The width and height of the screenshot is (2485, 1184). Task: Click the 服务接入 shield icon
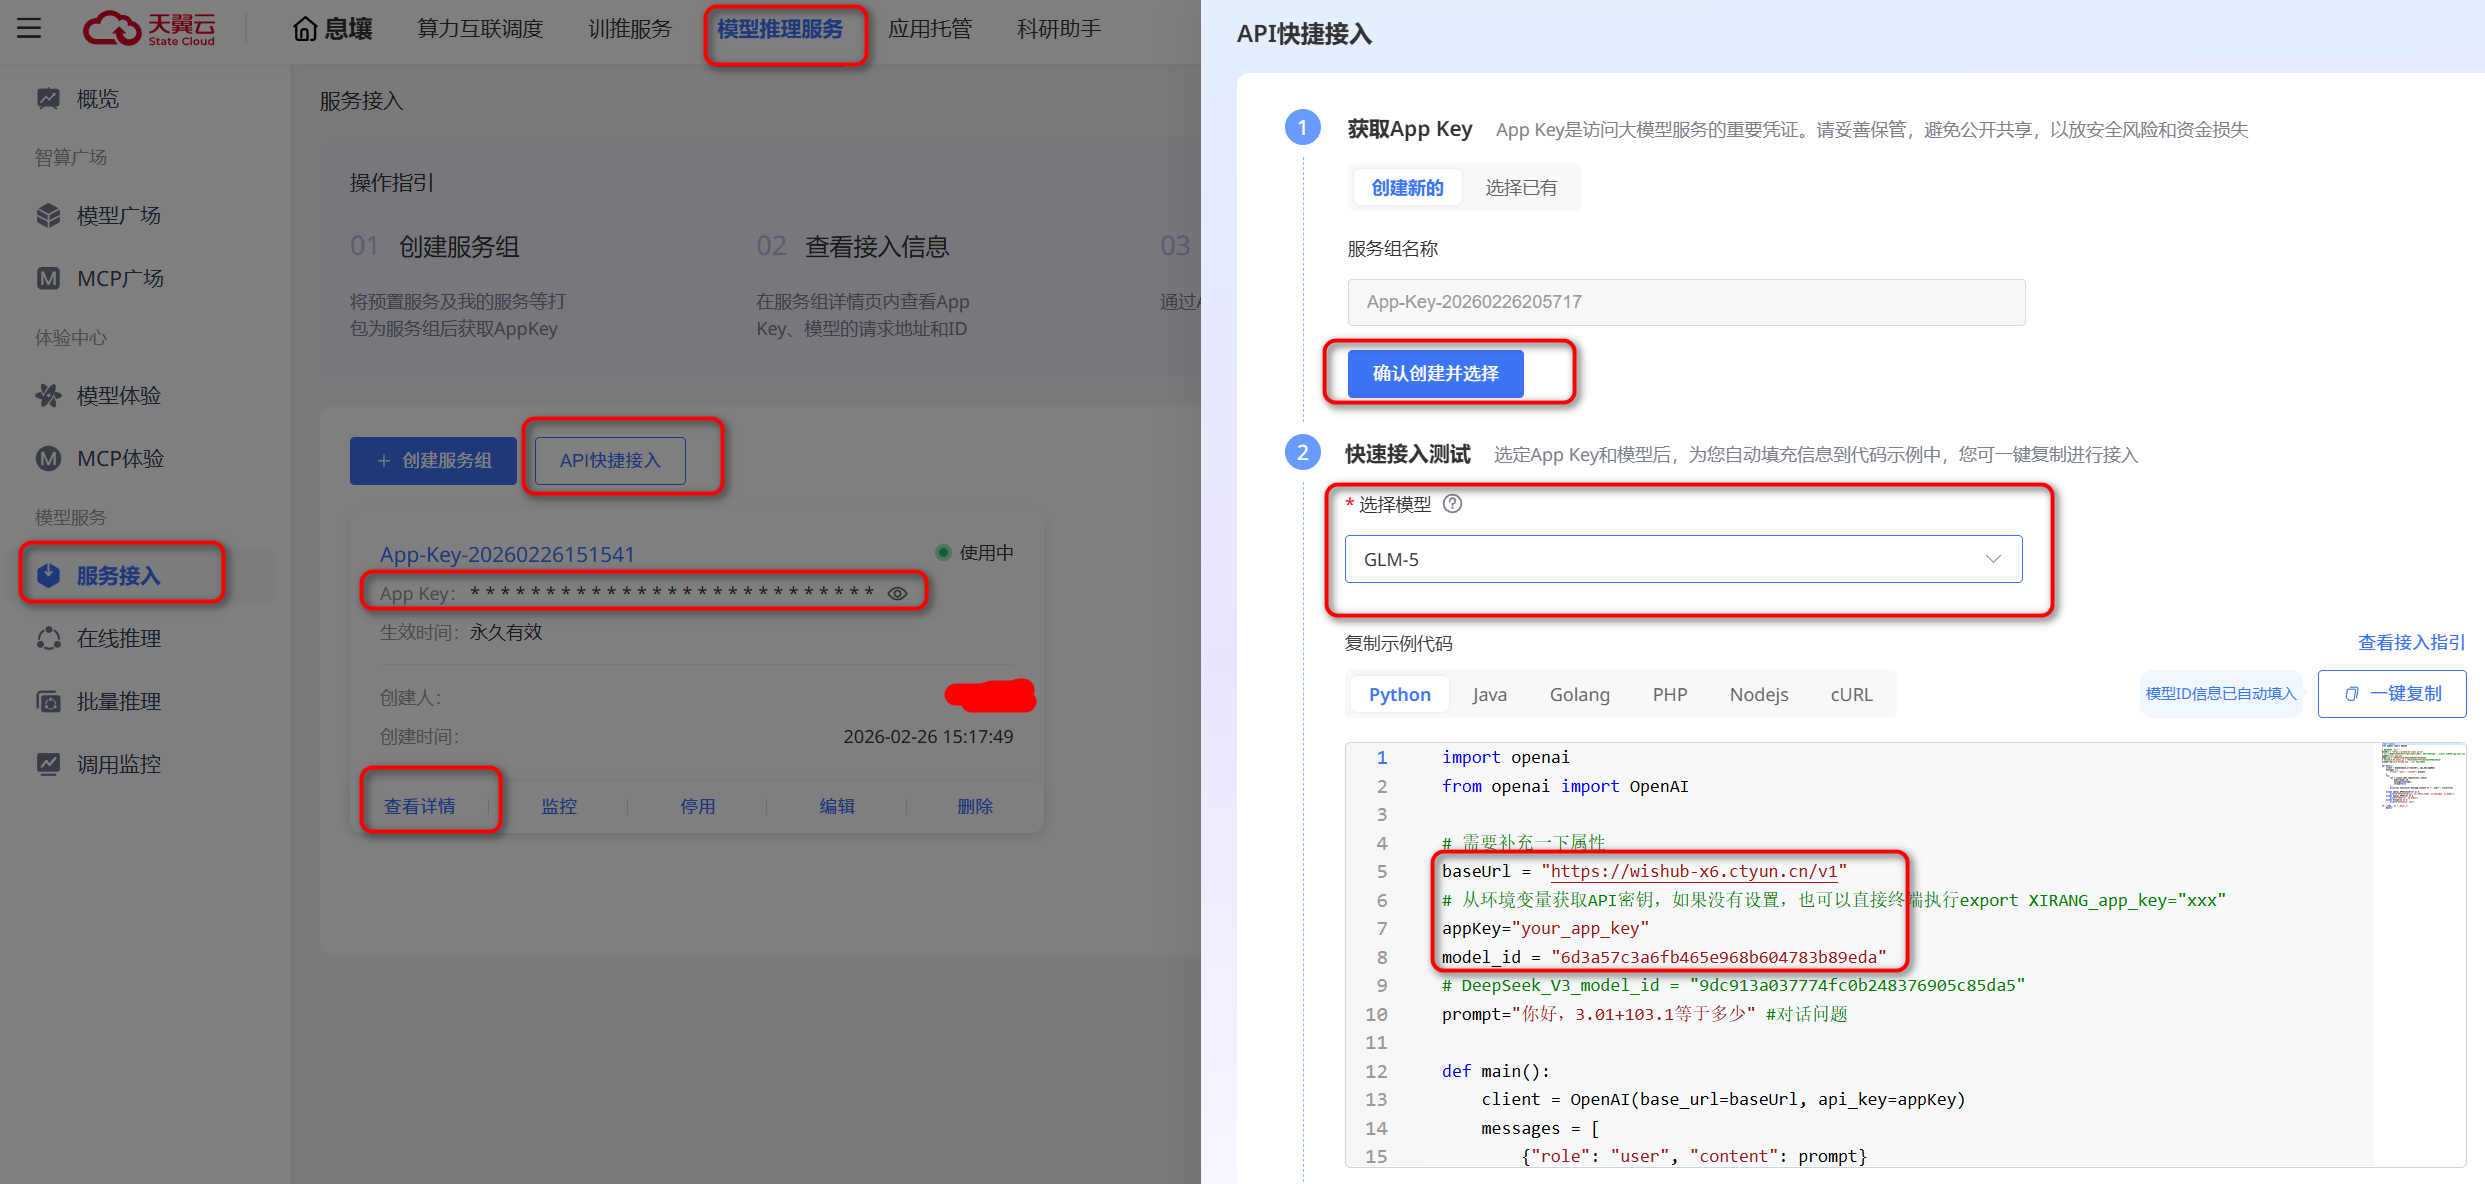coord(48,576)
